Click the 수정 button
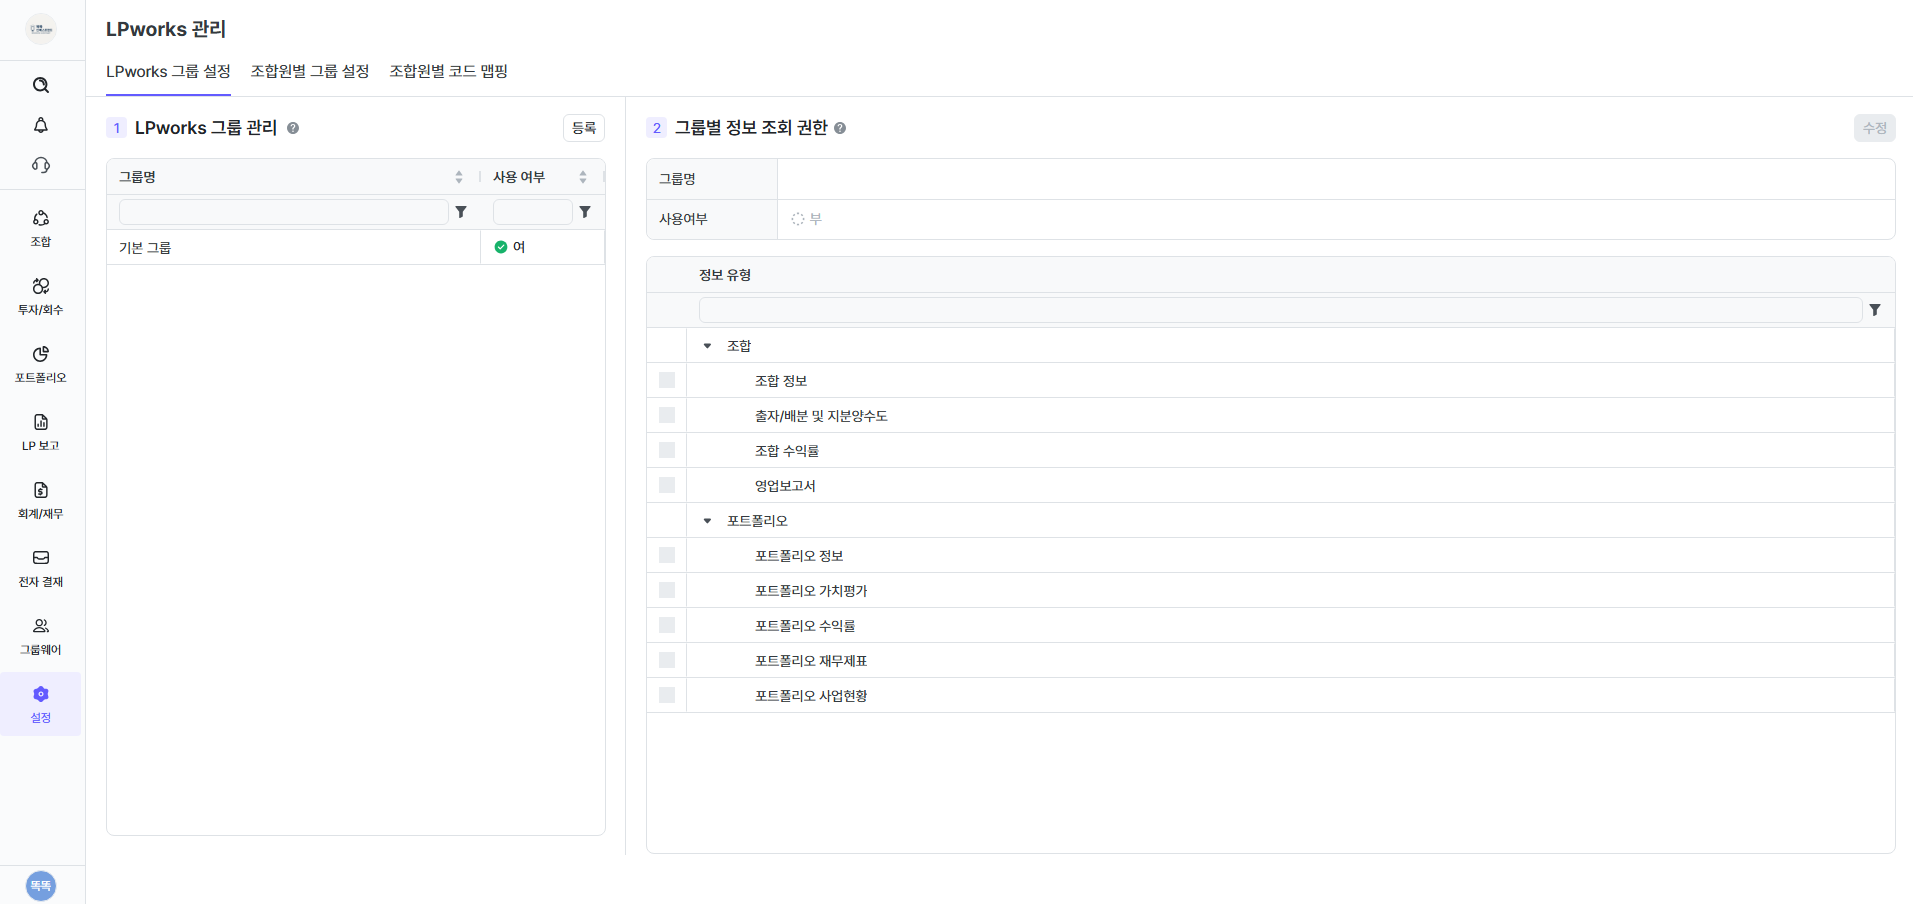This screenshot has width=1913, height=904. (x=1874, y=128)
